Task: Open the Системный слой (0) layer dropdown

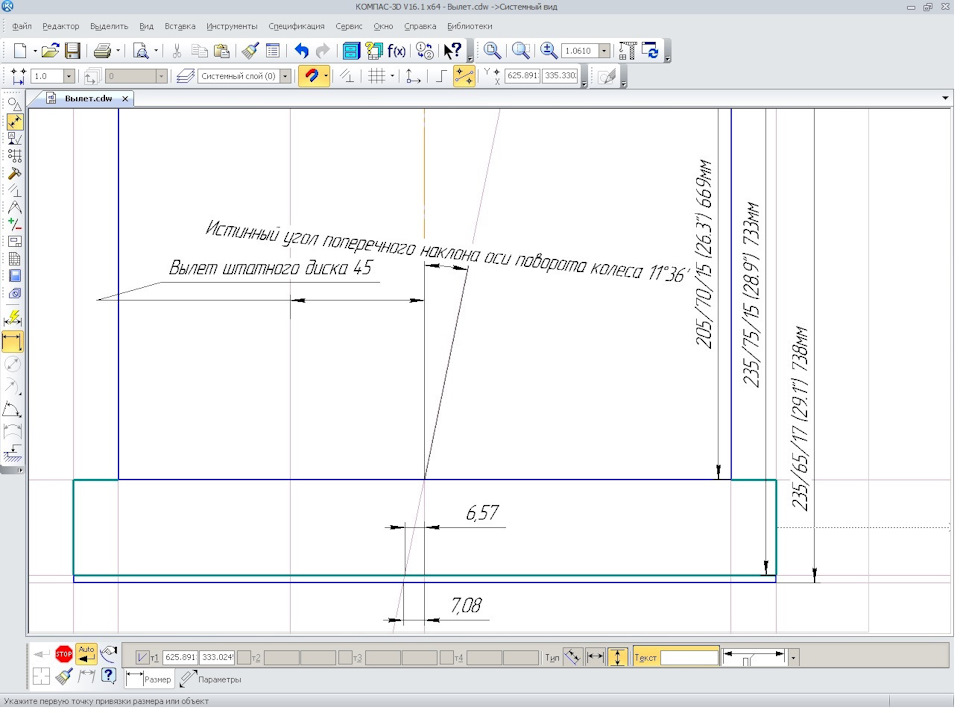Action: tap(285, 76)
